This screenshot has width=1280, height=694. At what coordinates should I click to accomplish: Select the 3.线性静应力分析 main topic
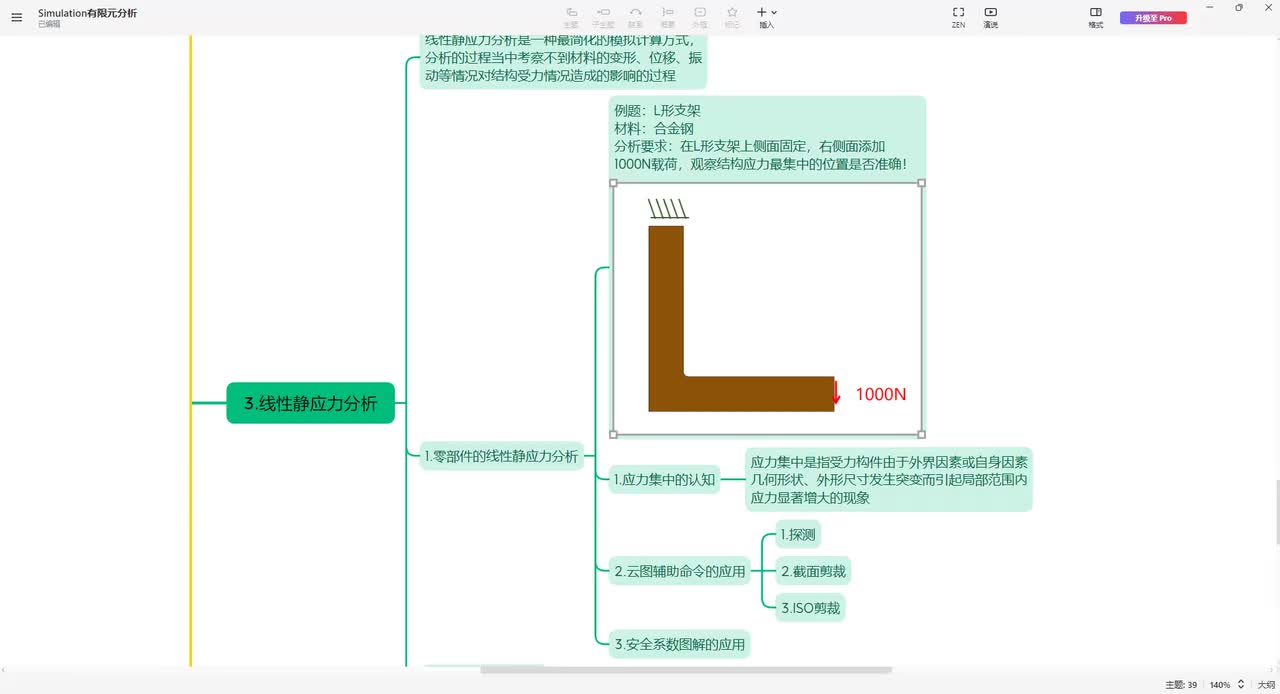tap(311, 403)
